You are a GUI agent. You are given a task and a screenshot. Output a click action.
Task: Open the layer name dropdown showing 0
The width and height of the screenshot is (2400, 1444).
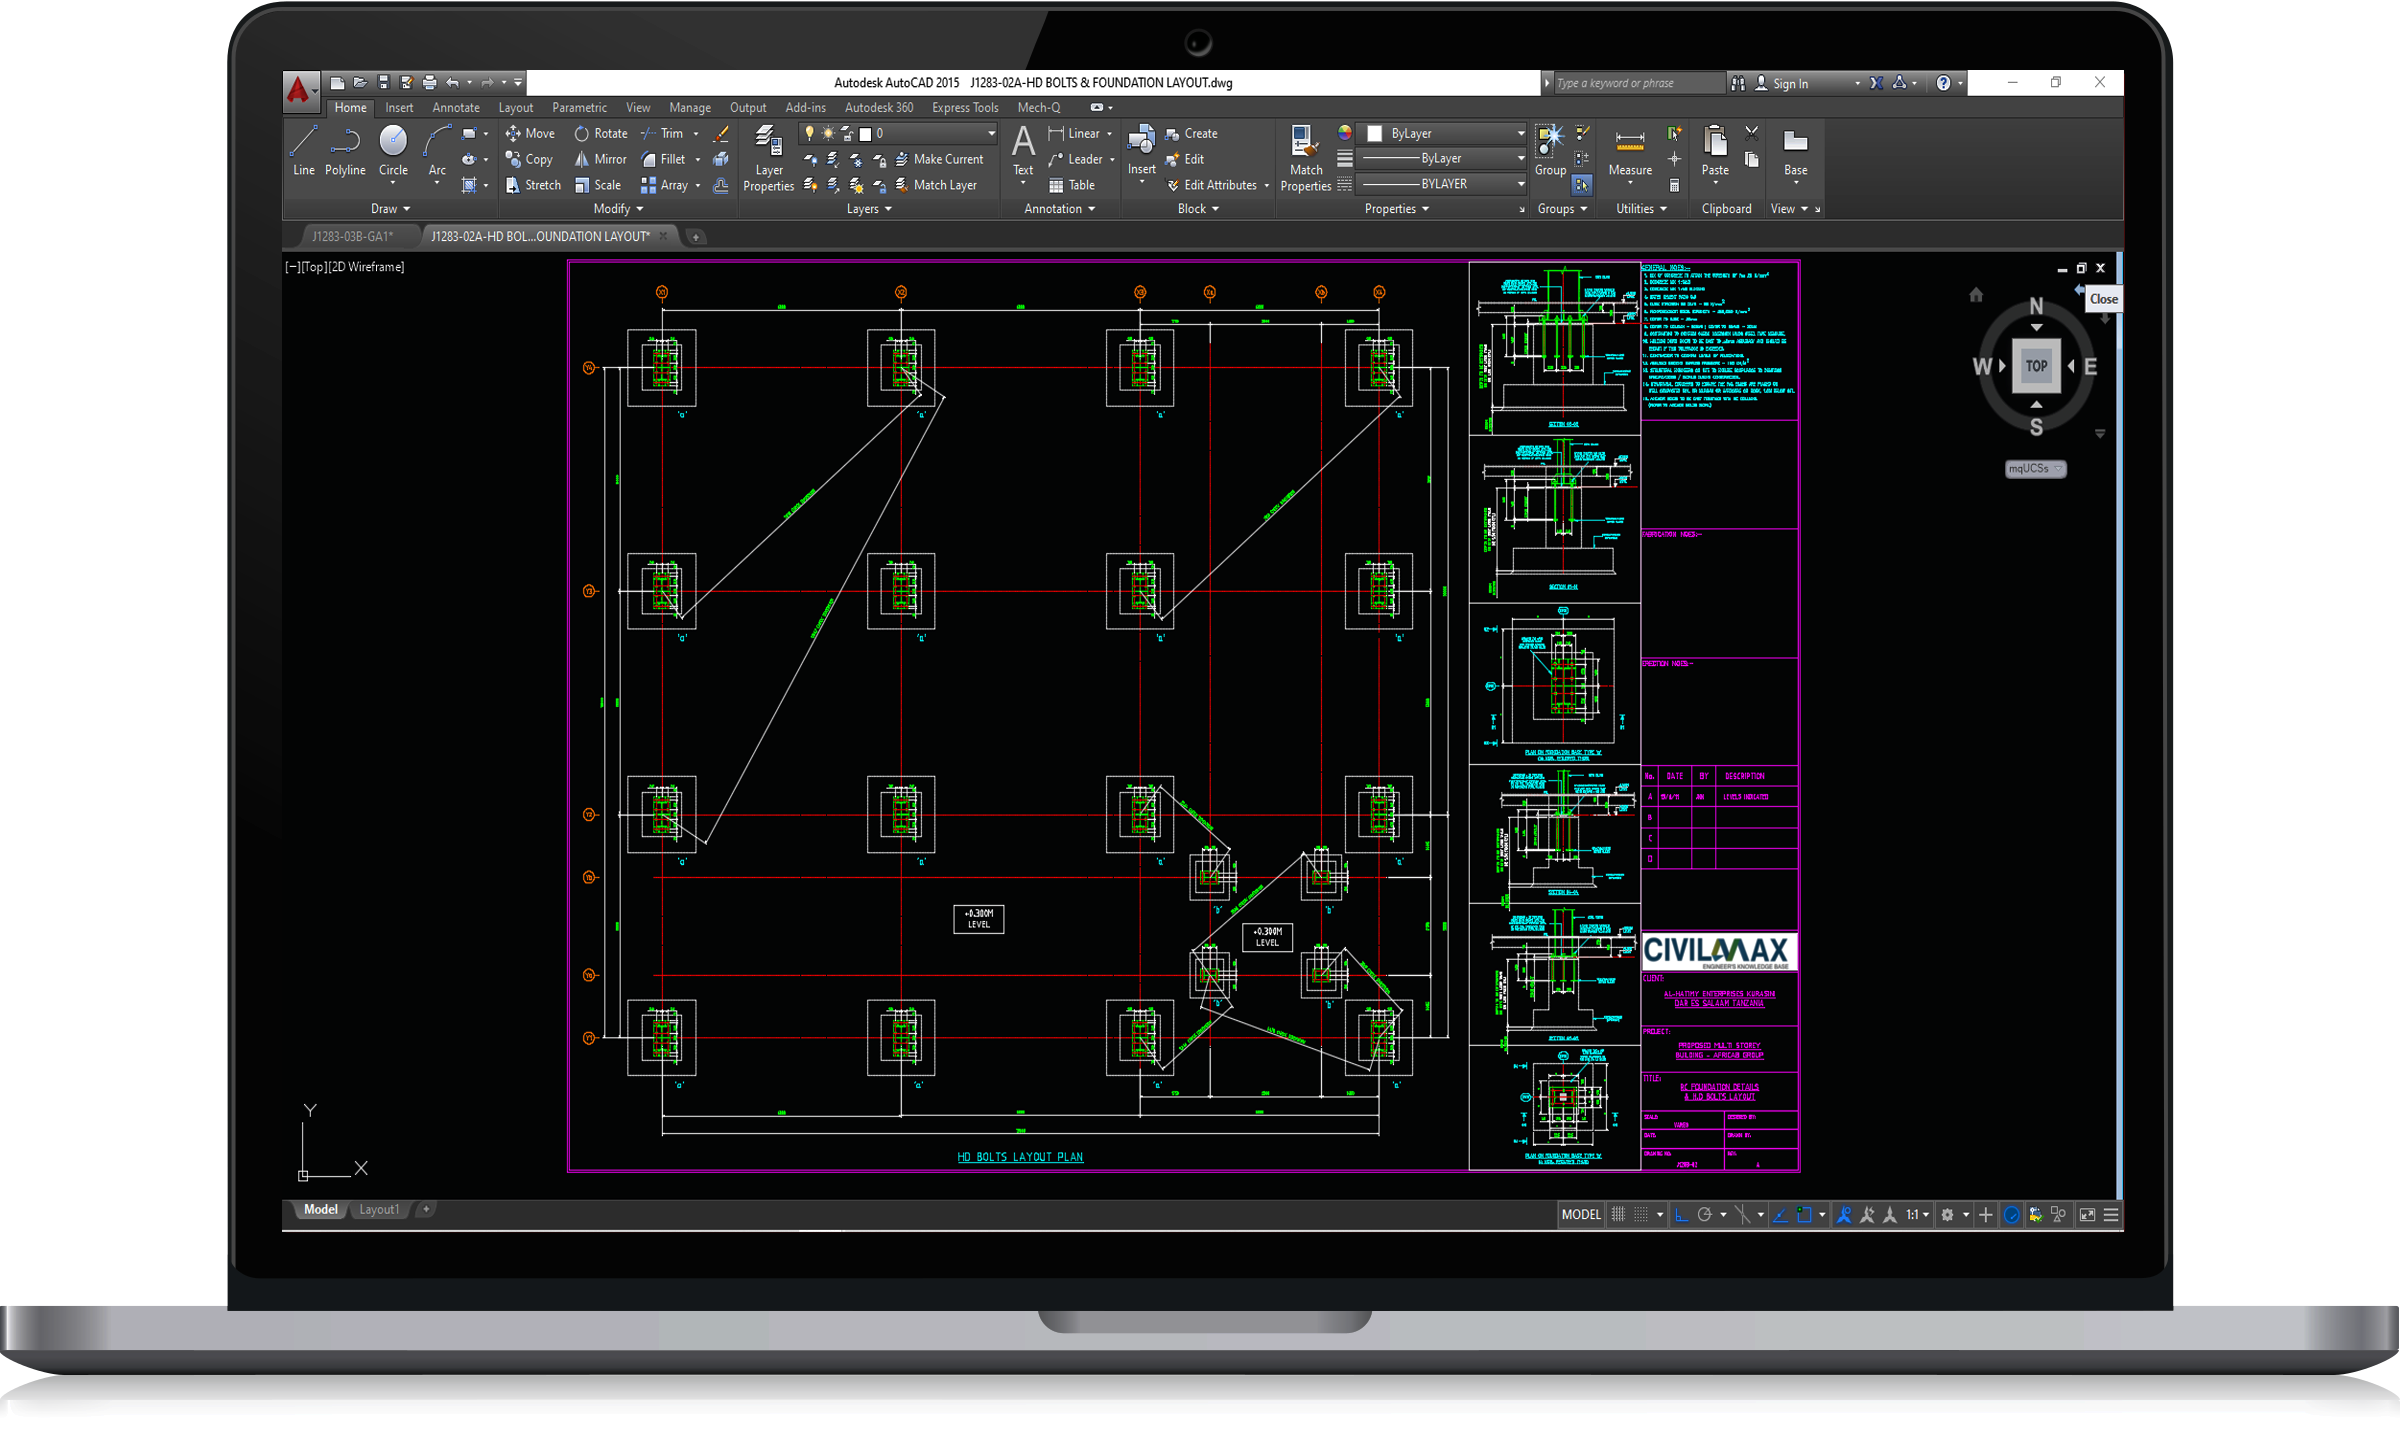899,133
